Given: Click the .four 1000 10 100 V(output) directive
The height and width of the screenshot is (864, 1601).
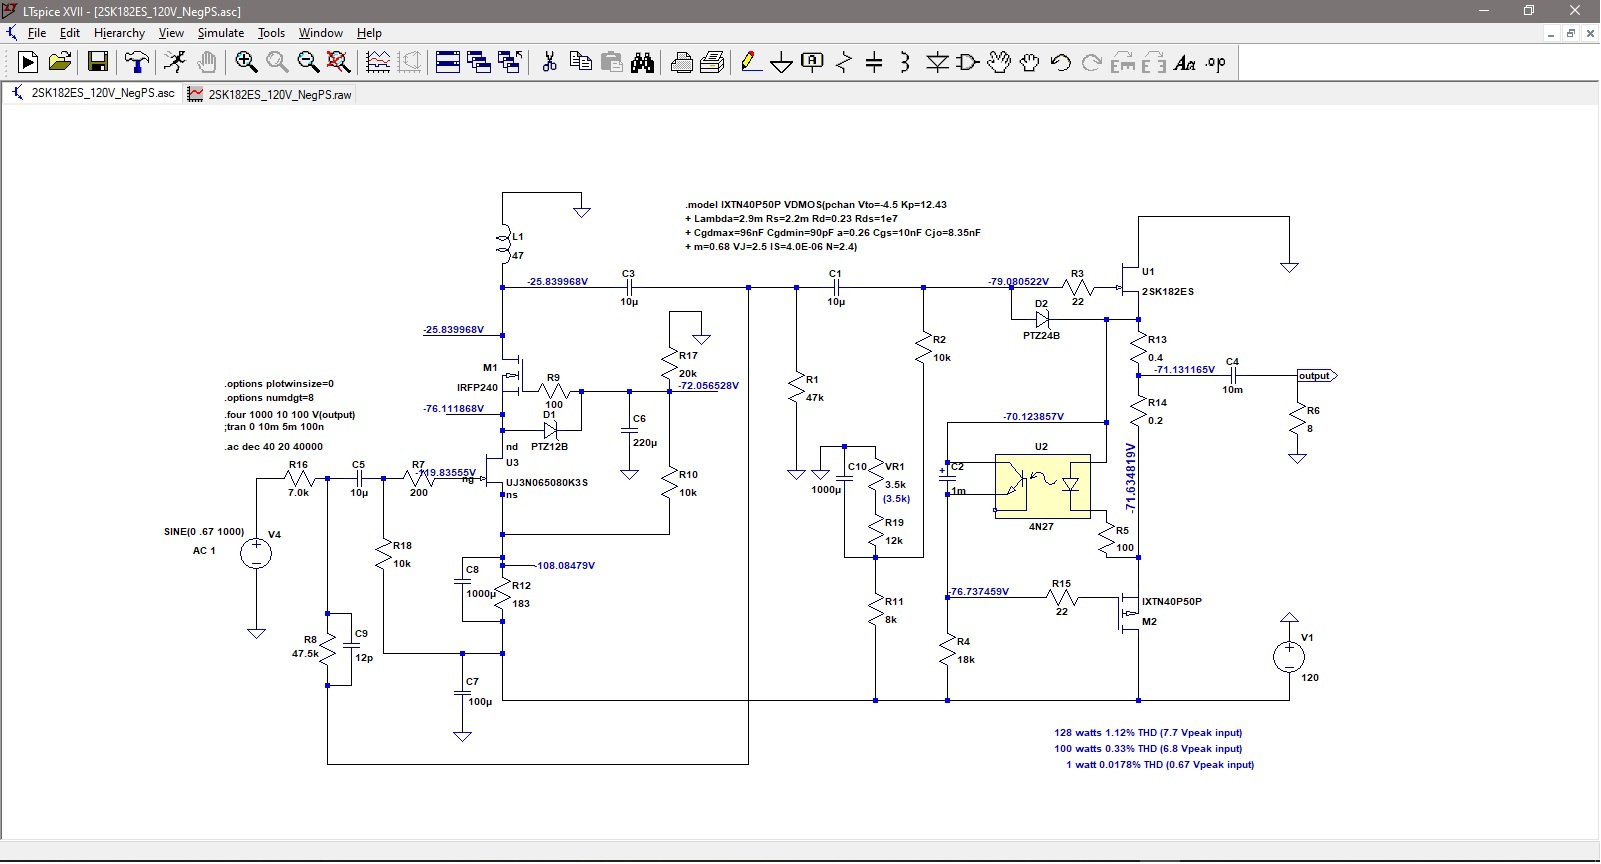Looking at the screenshot, I should coord(290,414).
